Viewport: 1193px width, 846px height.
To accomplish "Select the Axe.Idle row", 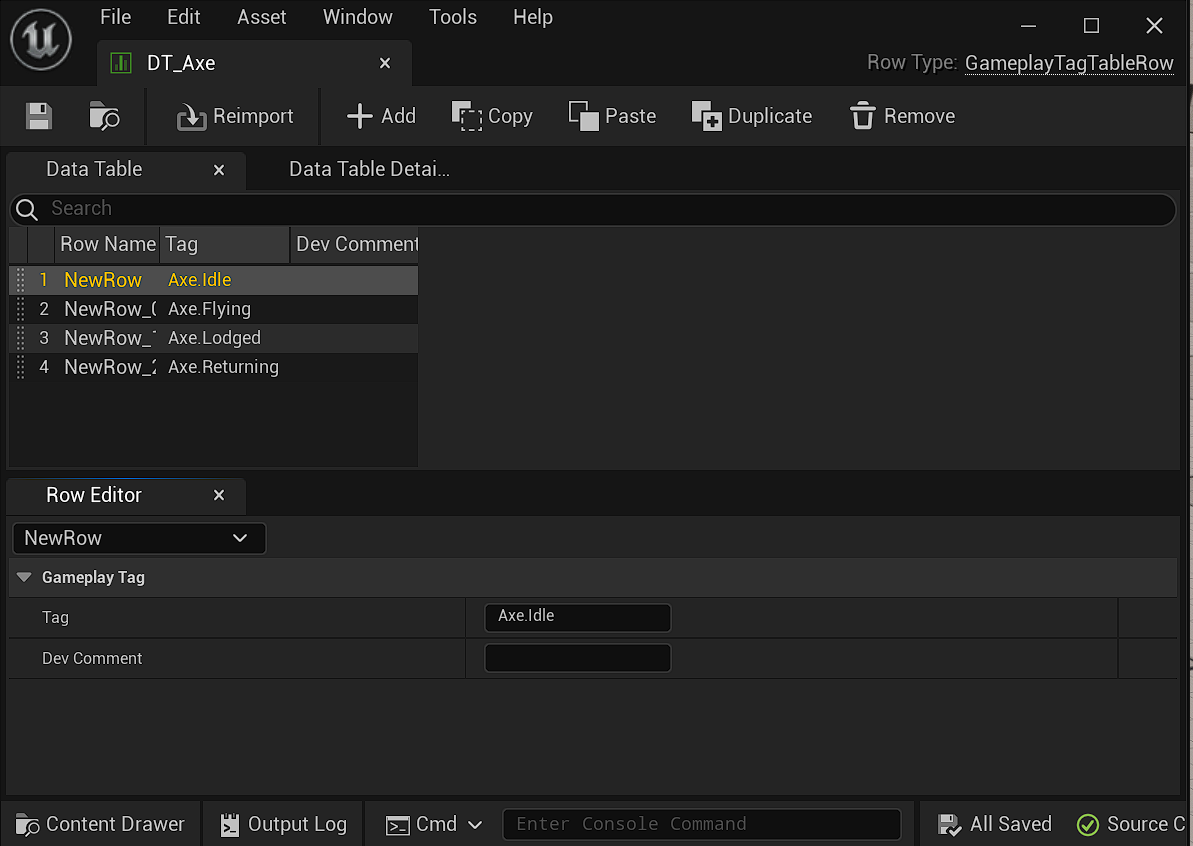I will (x=214, y=280).
